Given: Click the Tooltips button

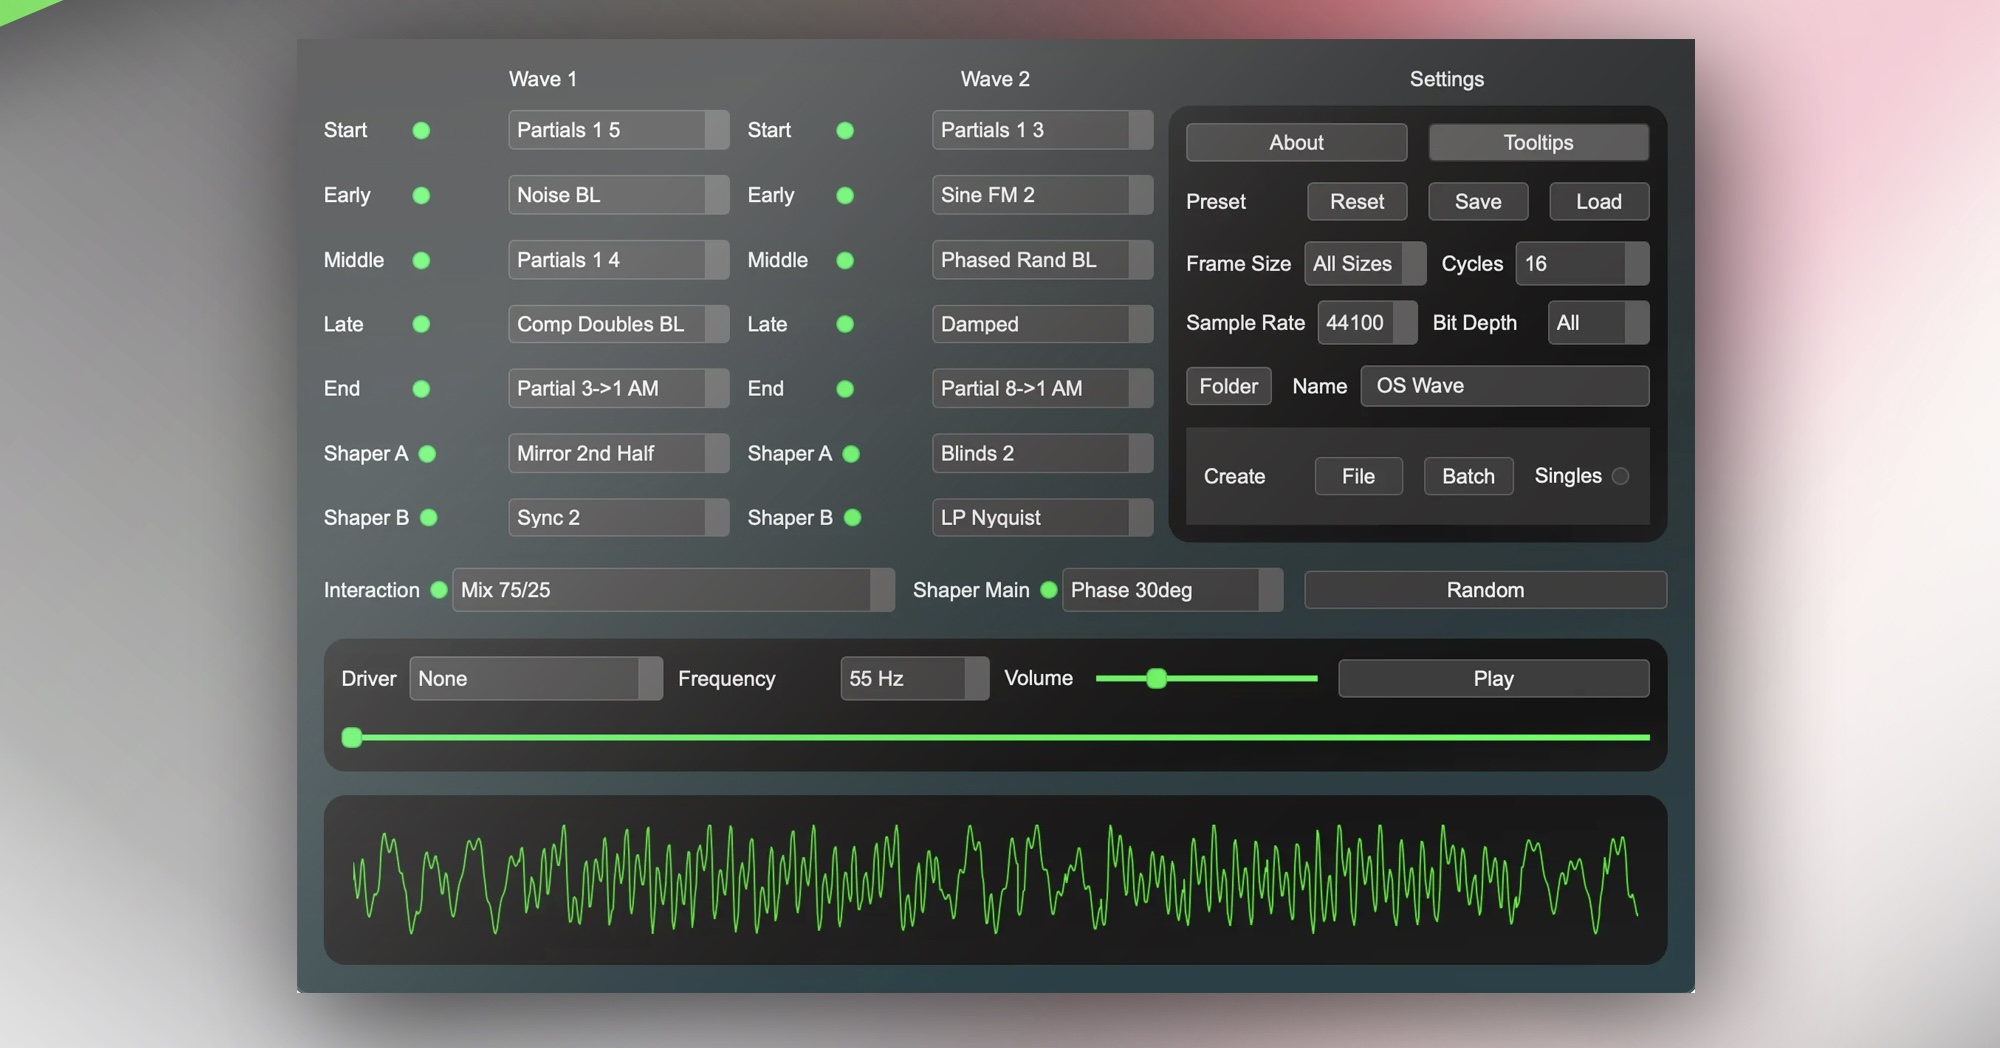Looking at the screenshot, I should (1538, 143).
